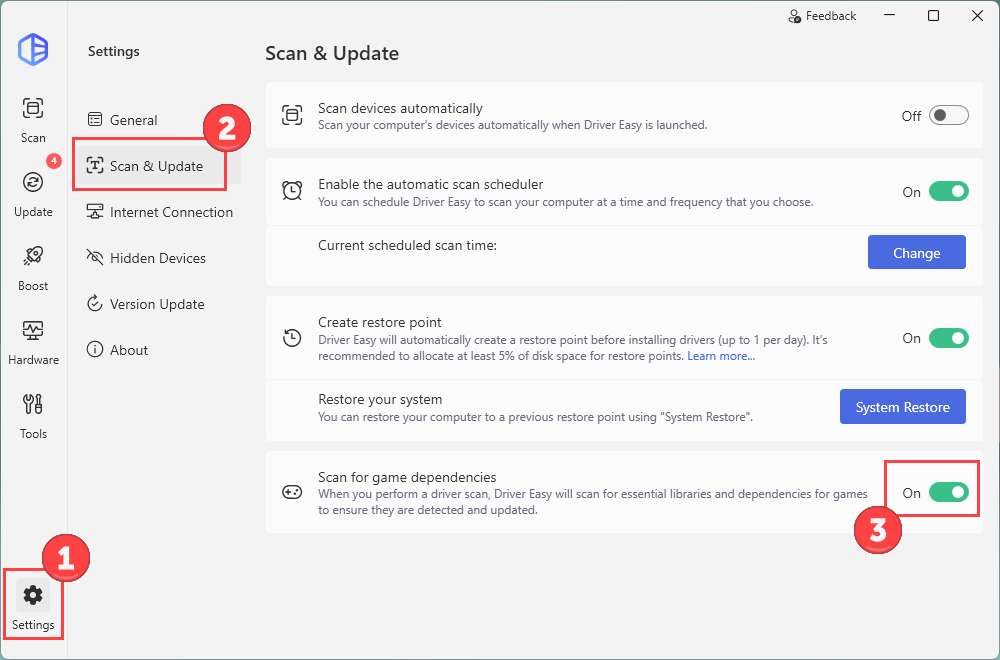Open the Scan section in sidebar
Viewport: 1000px width, 660px height.
tap(33, 118)
